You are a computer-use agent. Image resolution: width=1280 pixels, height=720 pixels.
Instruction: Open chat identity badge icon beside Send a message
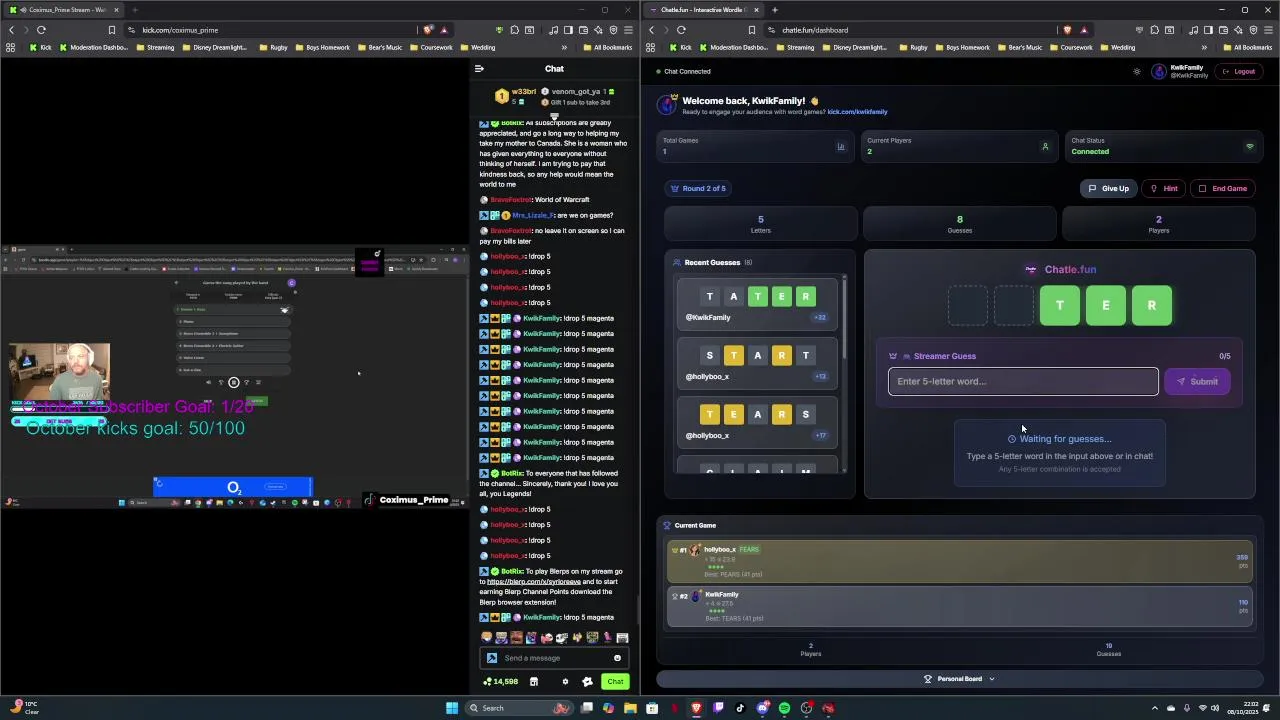click(491, 658)
